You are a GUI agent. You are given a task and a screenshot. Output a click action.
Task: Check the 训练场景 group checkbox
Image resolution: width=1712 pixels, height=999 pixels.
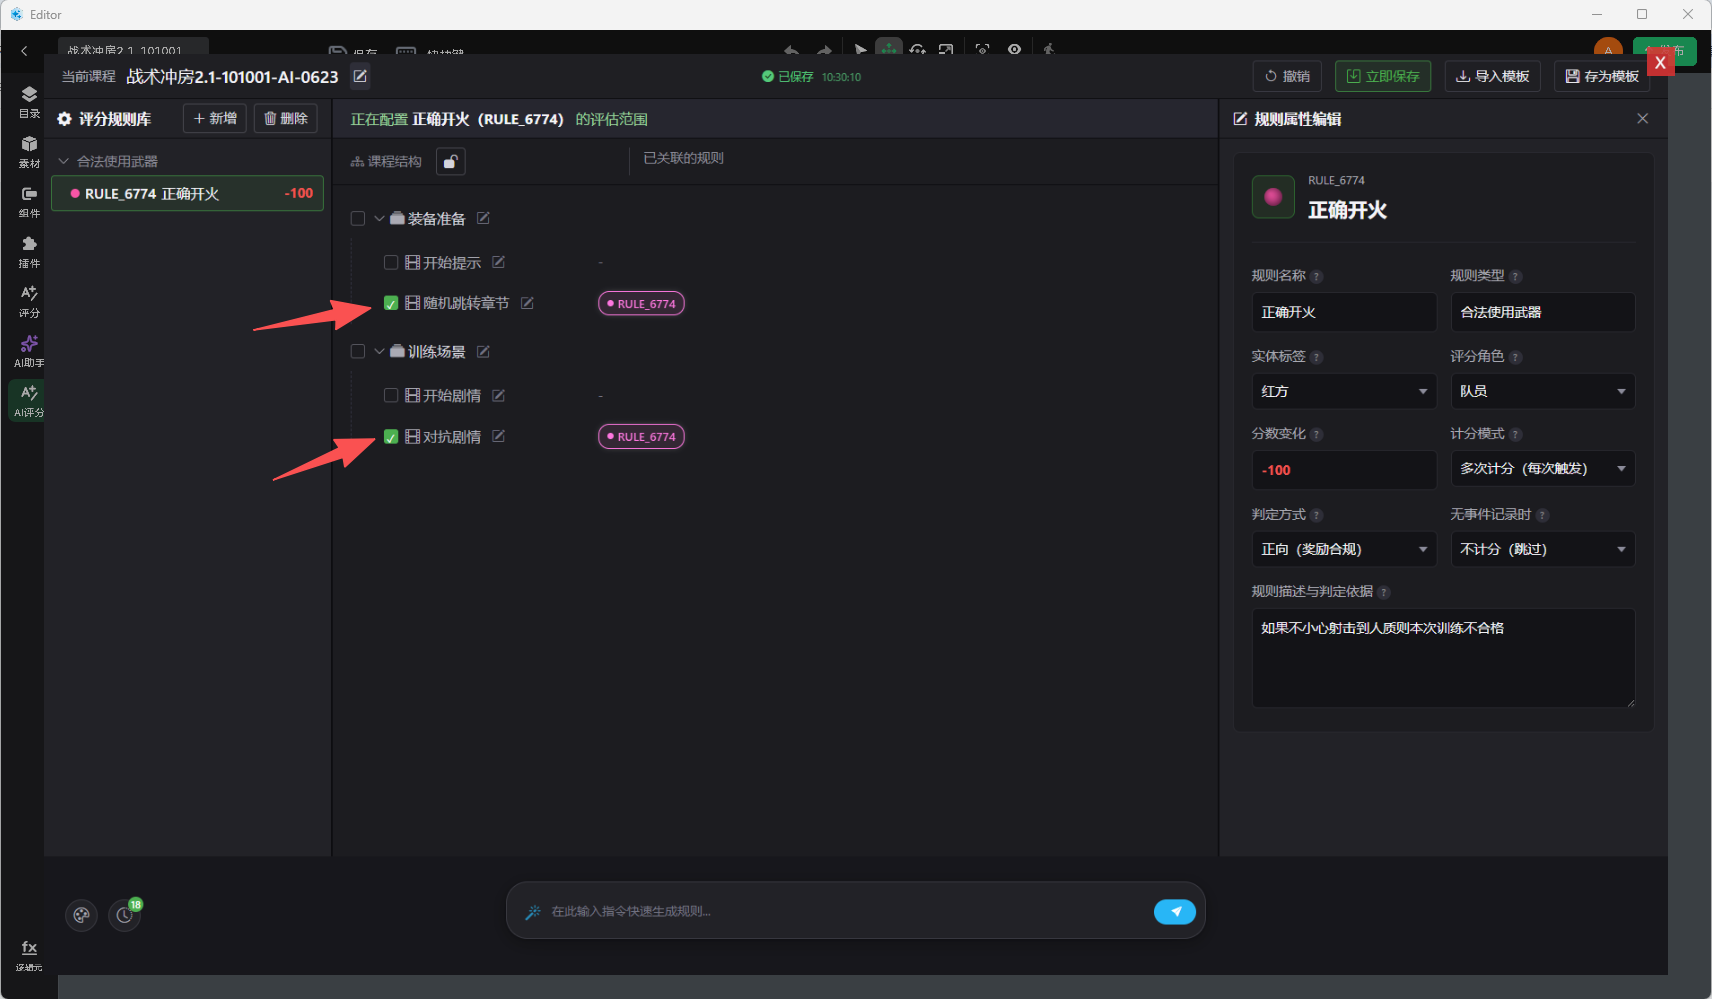coord(357,351)
